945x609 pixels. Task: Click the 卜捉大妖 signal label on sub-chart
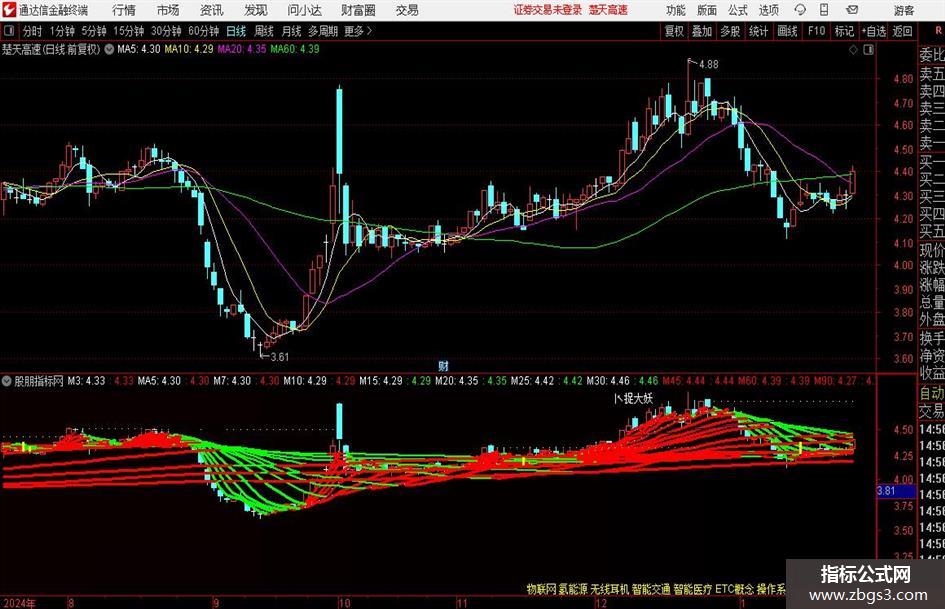633,399
